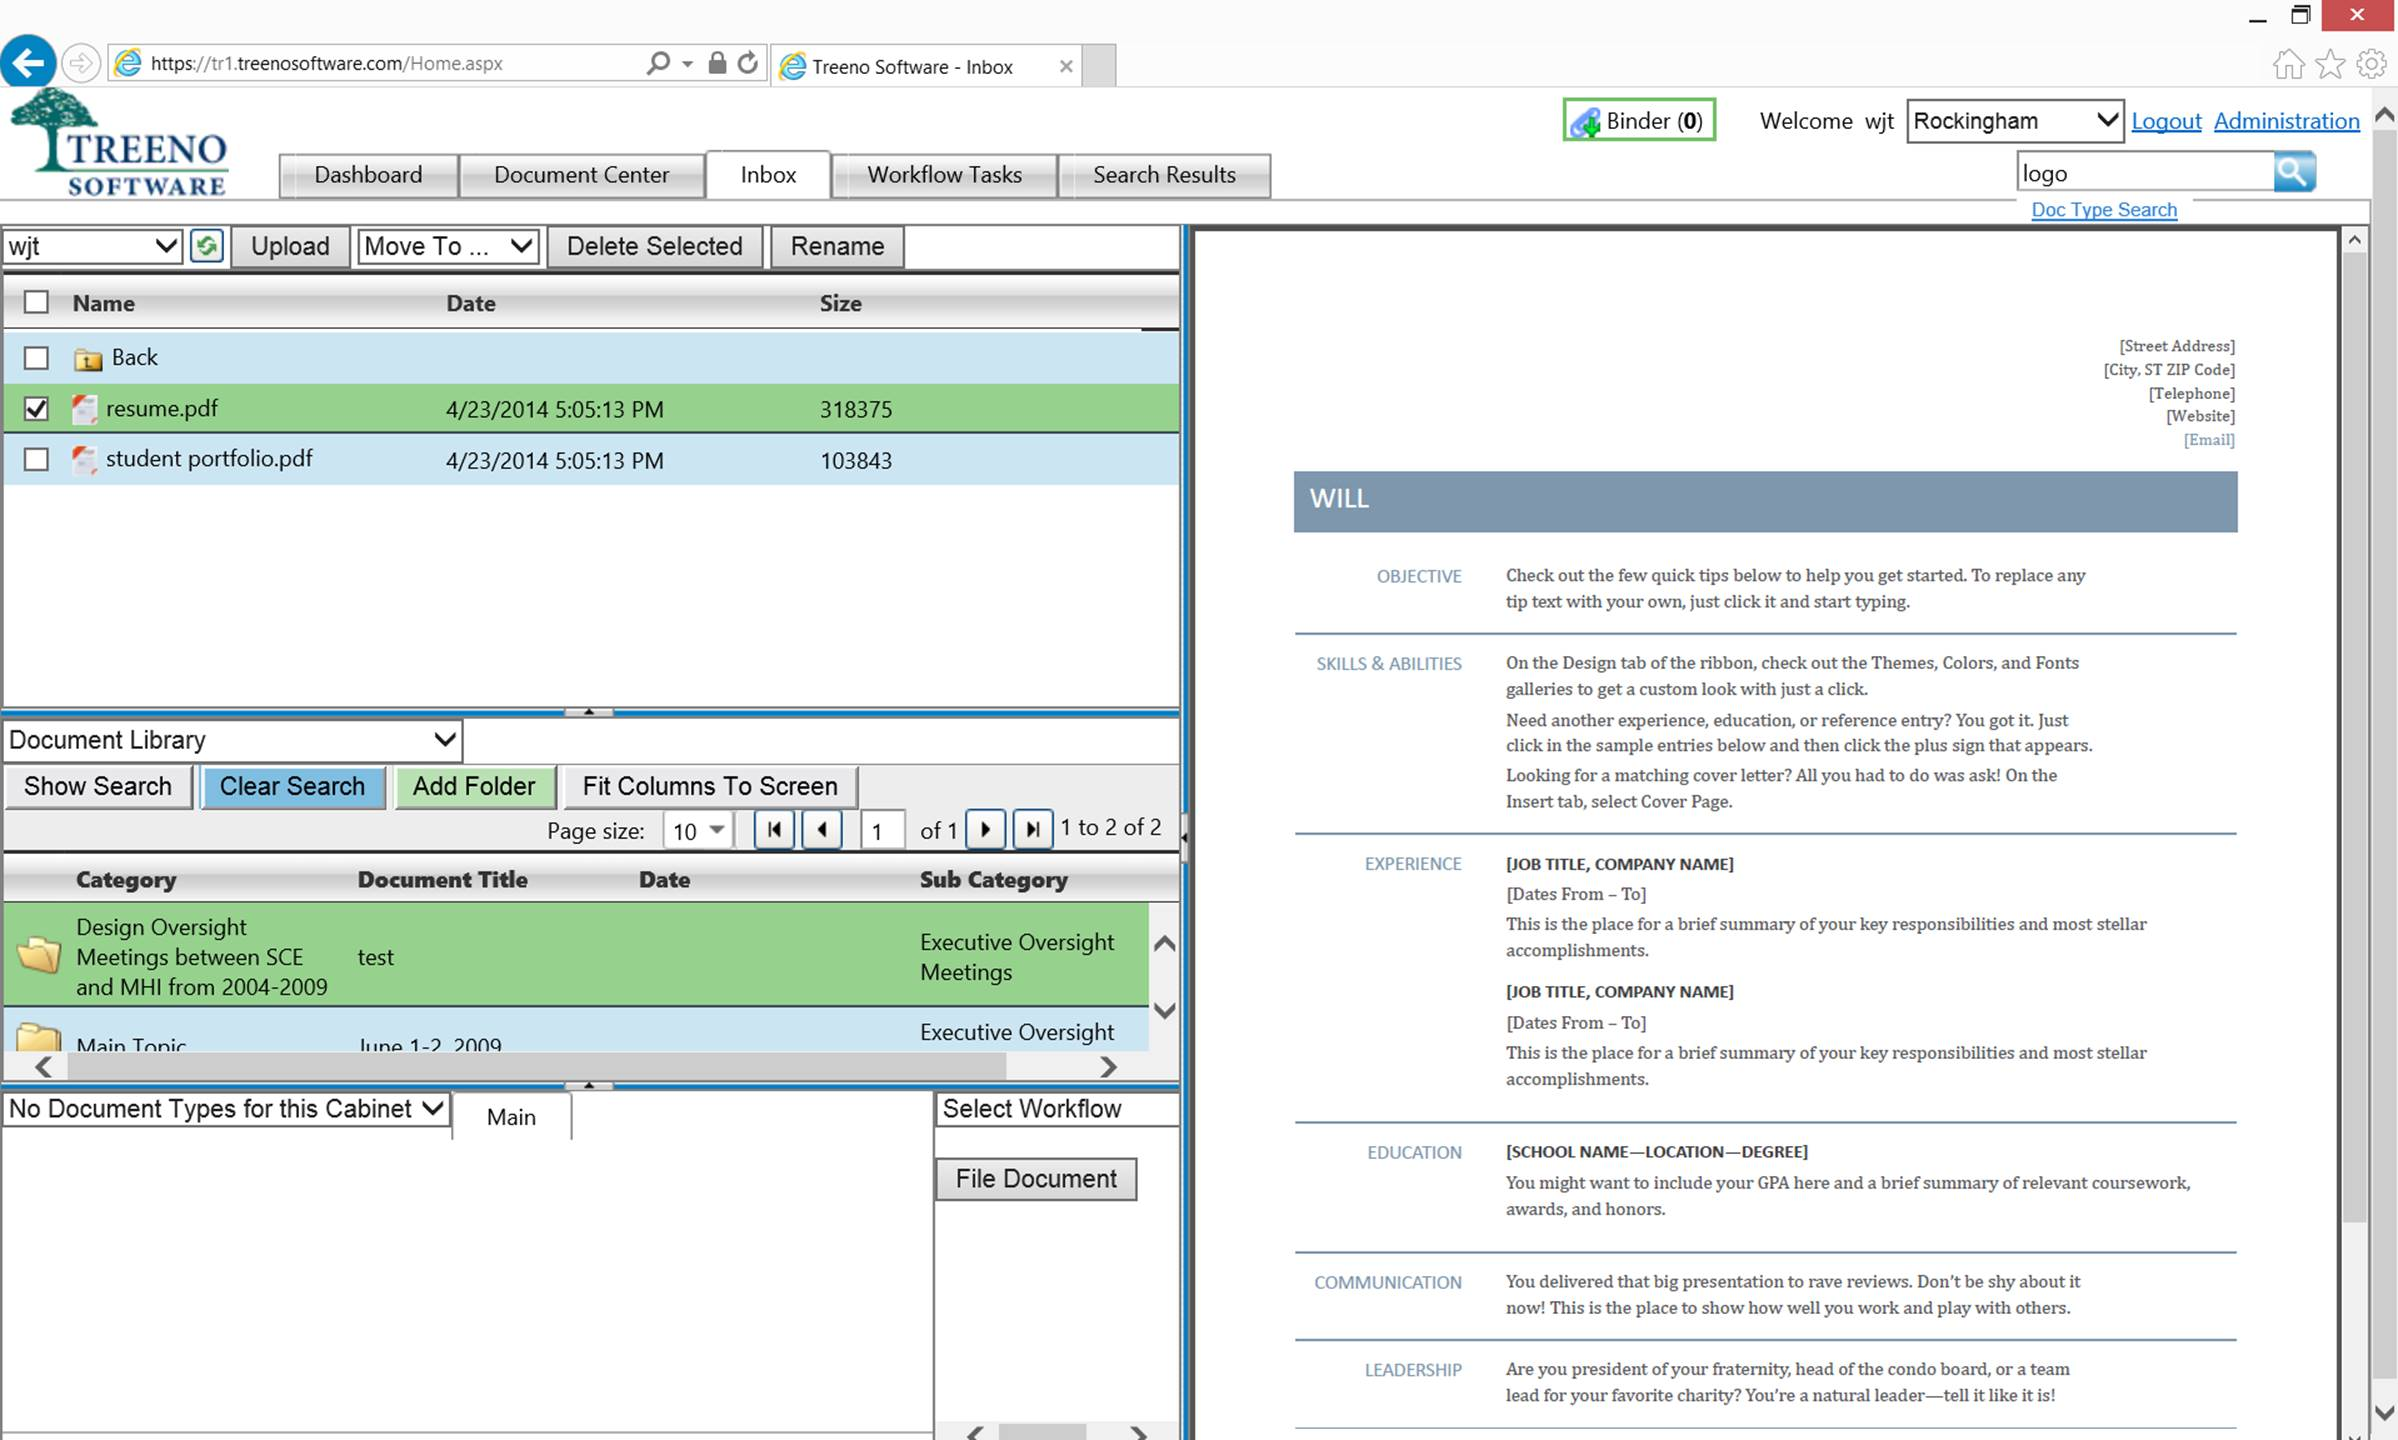
Task: Open the Workflow Tasks tab
Action: click(943, 175)
